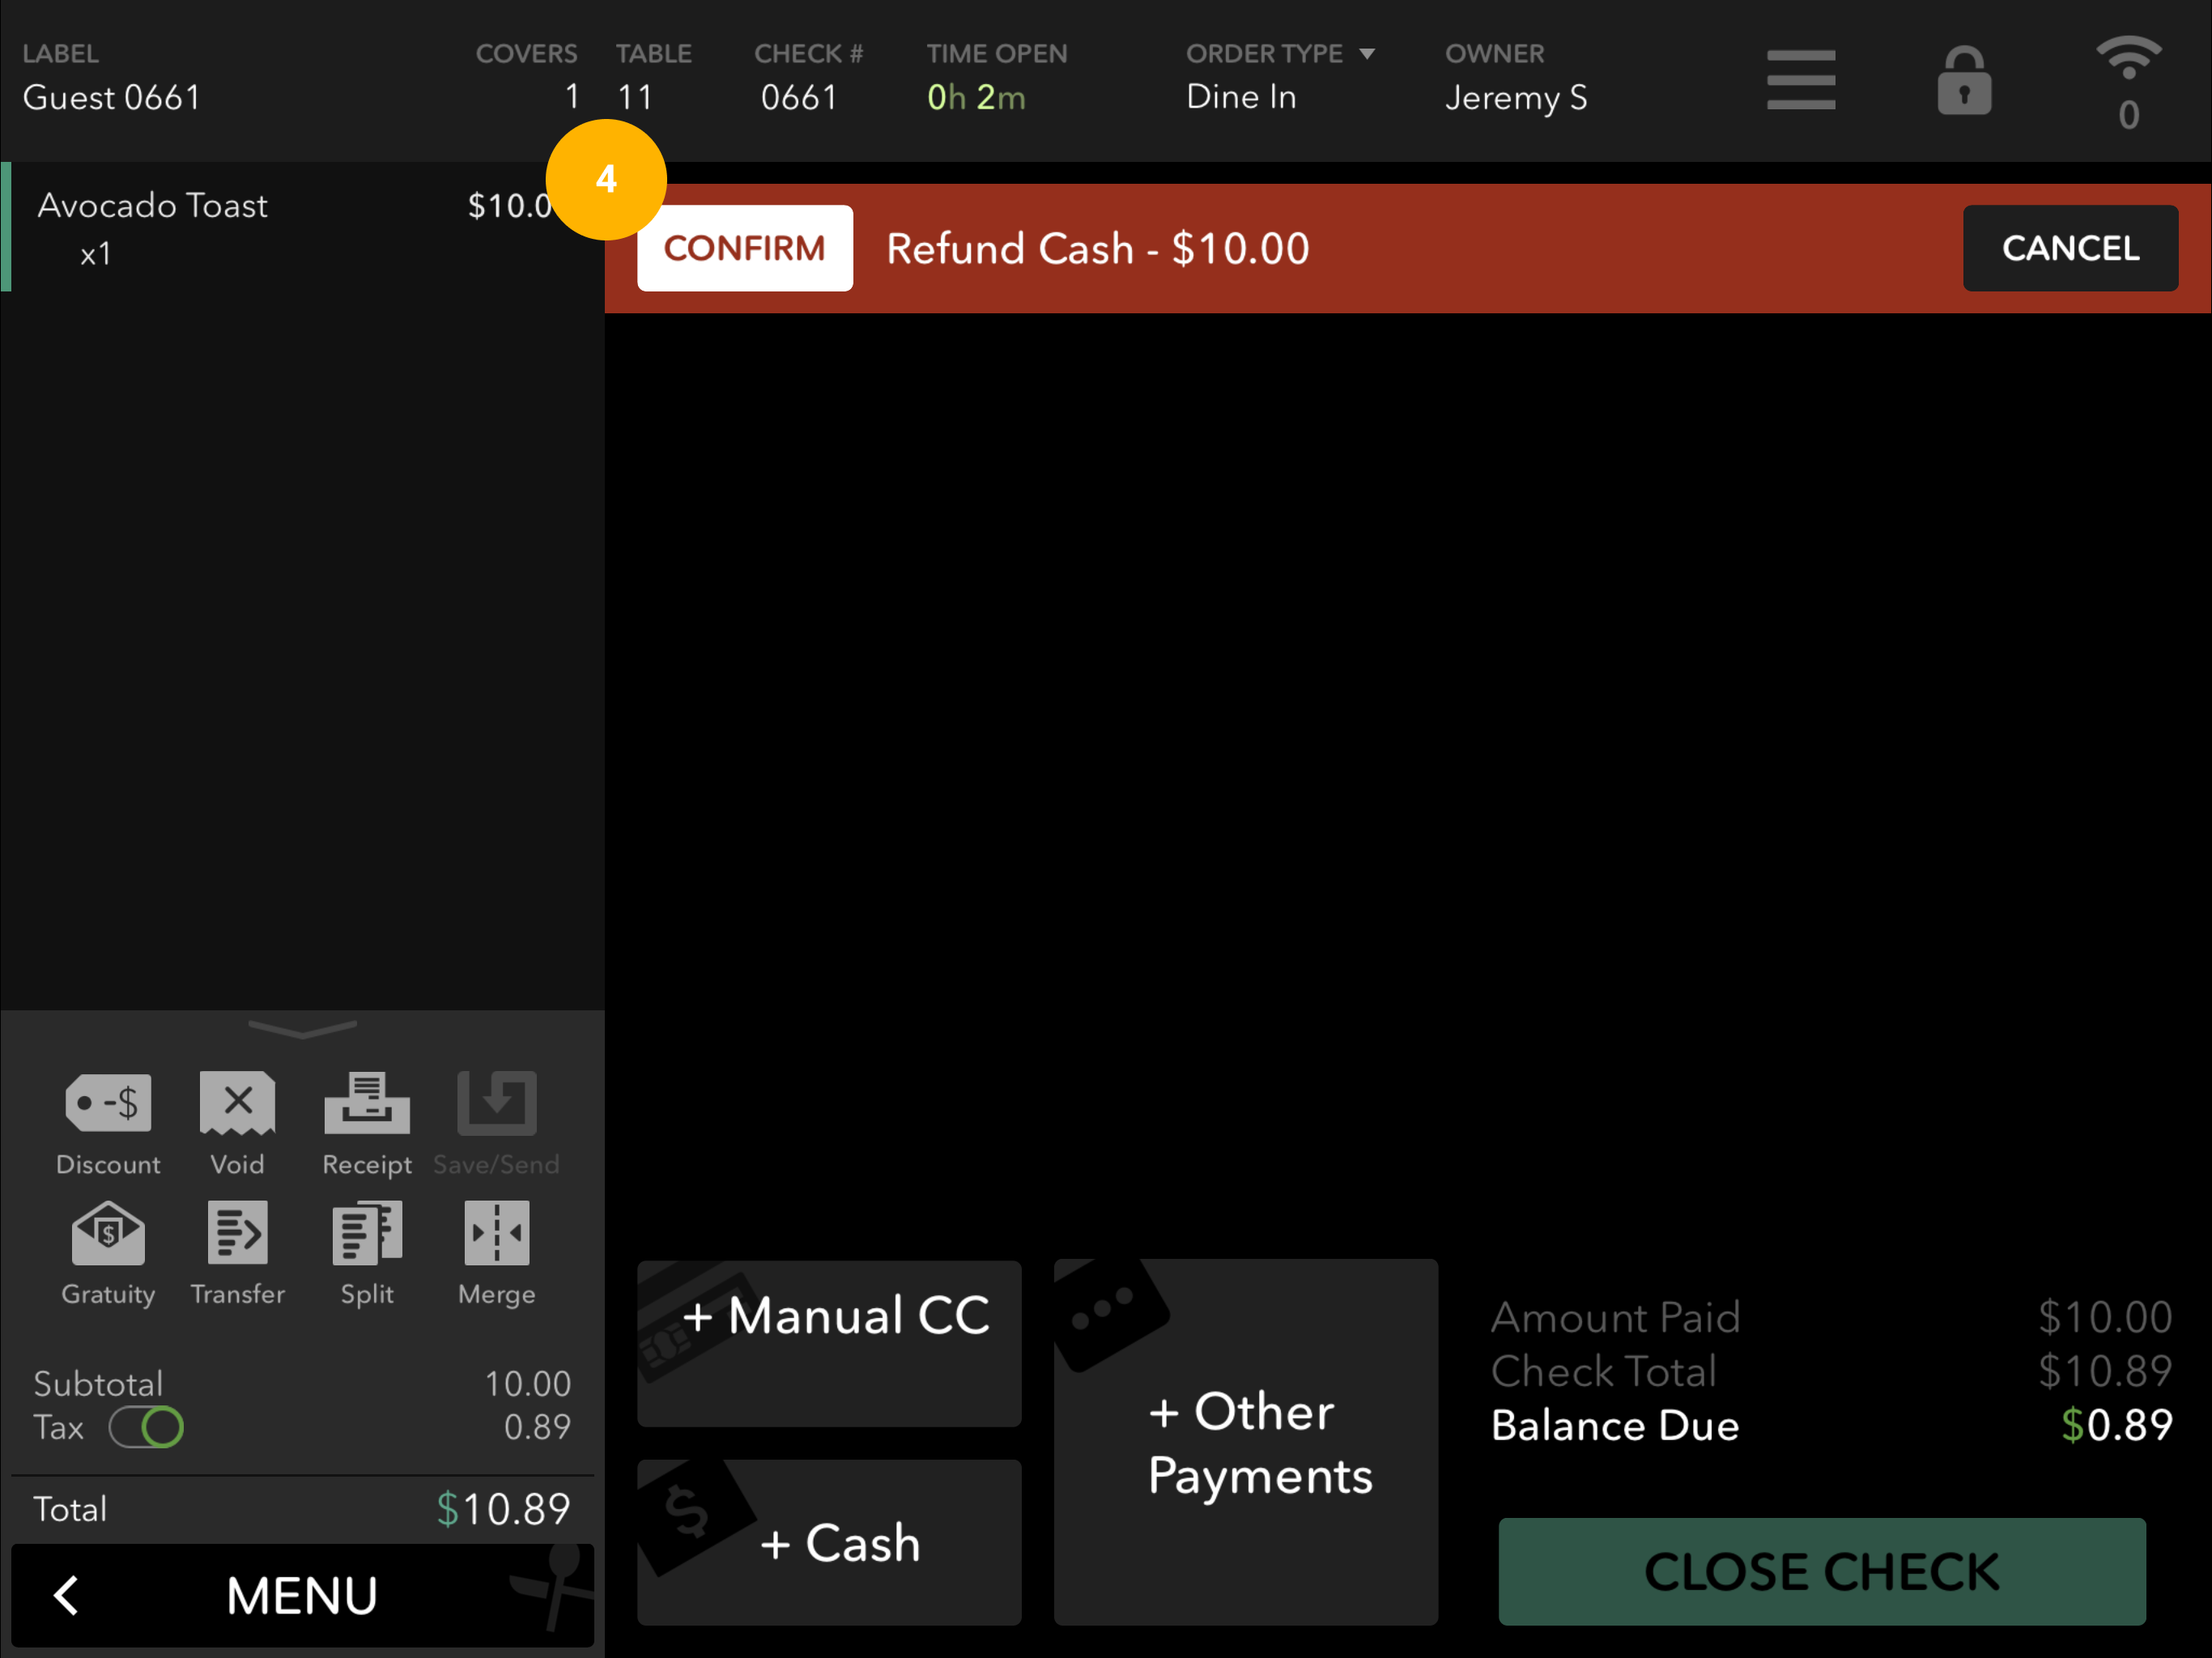This screenshot has width=2212, height=1658.
Task: Tap the Refund Cash - $10.00 message
Action: click(1098, 248)
